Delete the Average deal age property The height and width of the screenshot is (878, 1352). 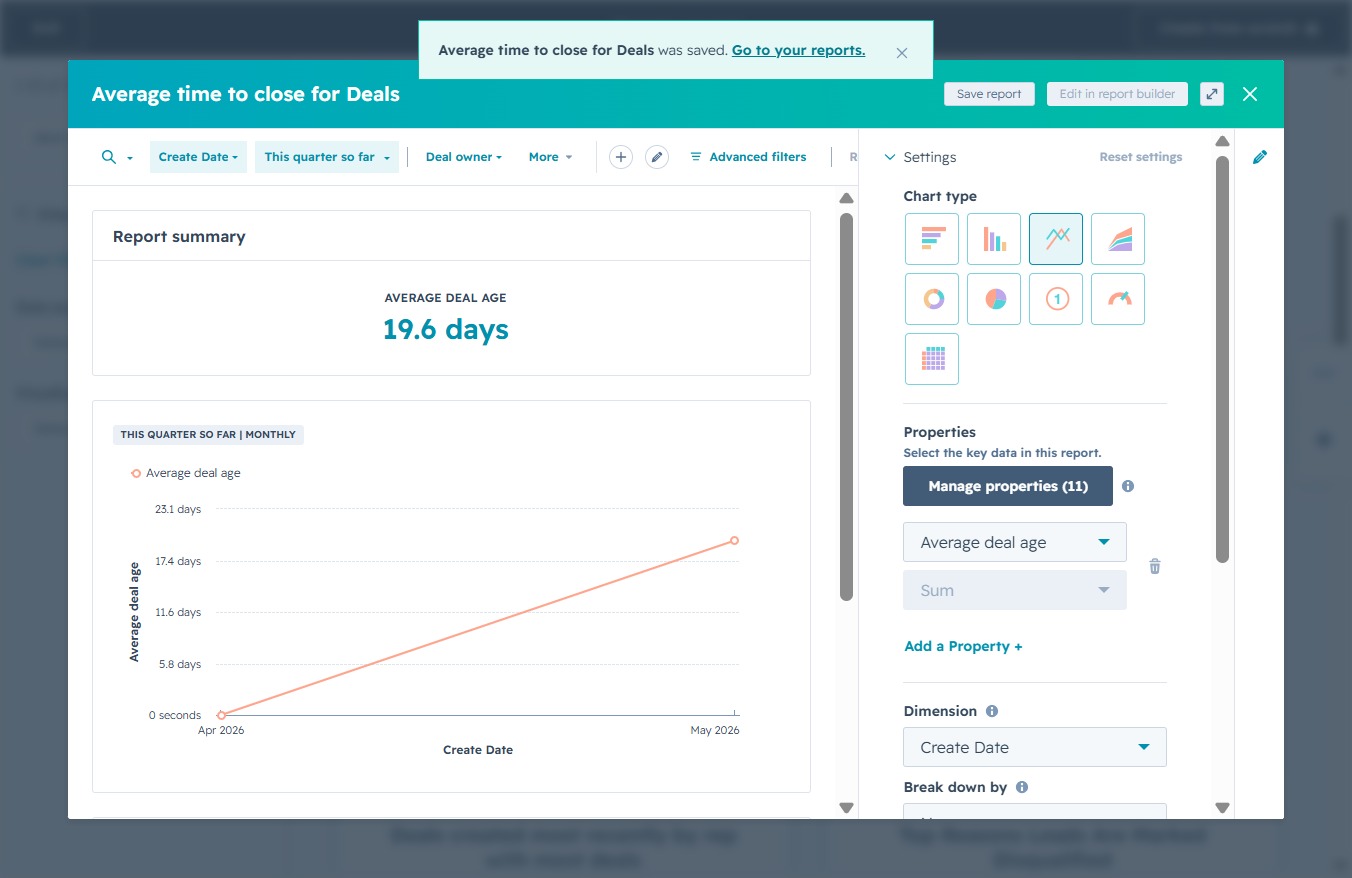[x=1155, y=566]
